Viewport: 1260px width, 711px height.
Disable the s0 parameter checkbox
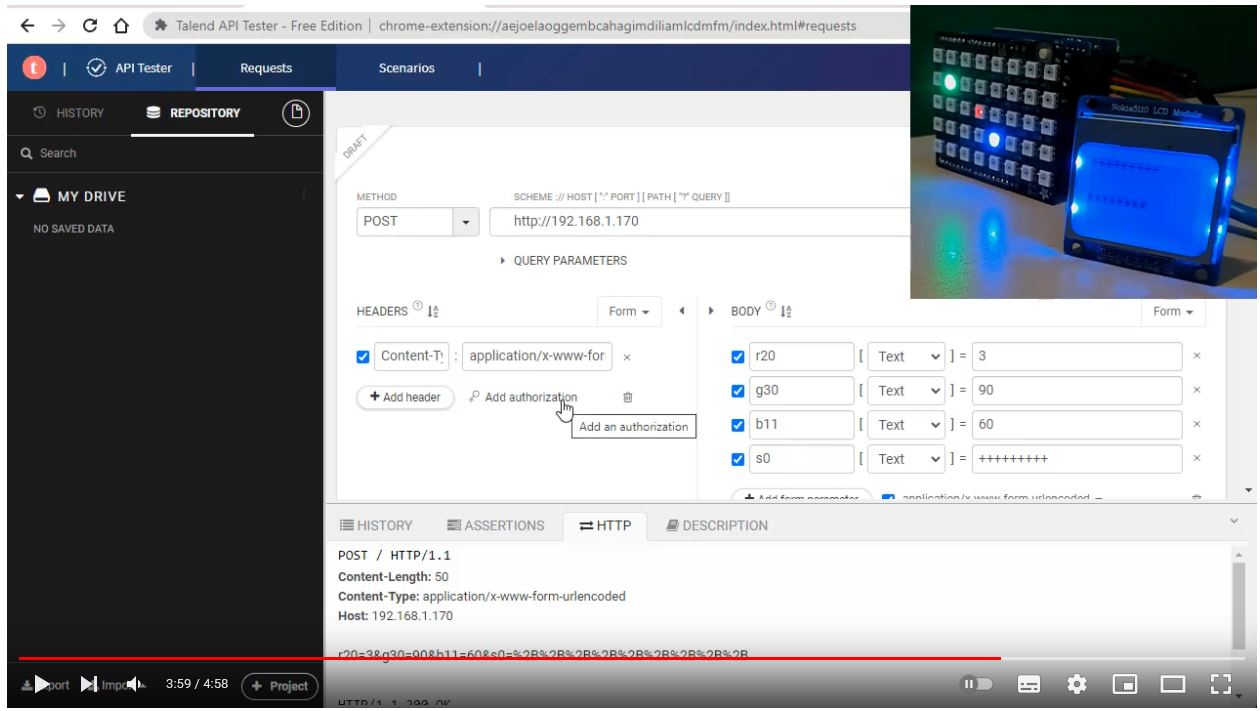[738, 459]
